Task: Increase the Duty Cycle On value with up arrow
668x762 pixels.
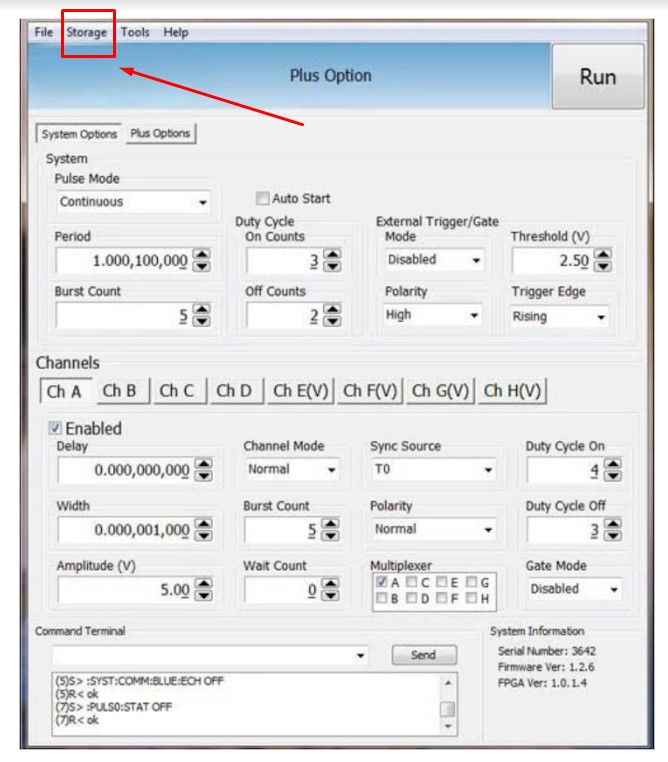Action: coord(614,464)
